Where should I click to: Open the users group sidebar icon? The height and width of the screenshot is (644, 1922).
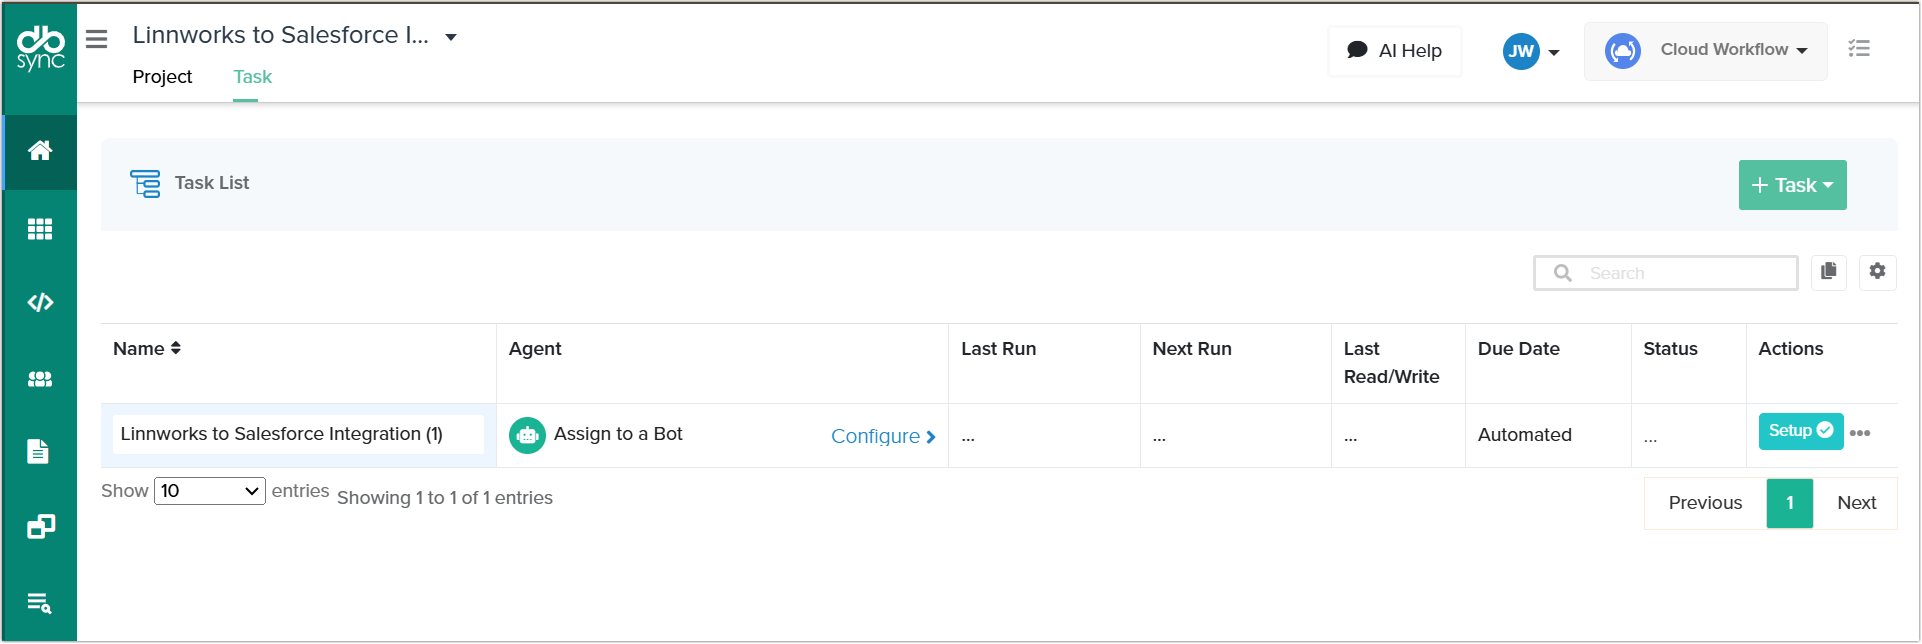(40, 379)
